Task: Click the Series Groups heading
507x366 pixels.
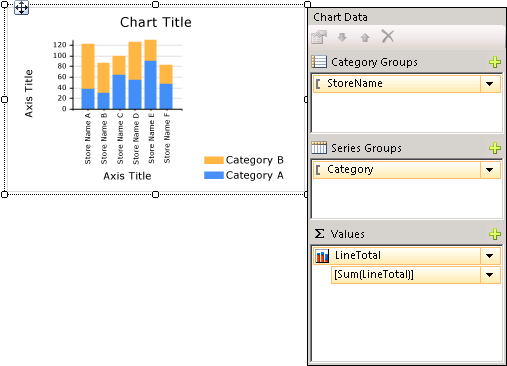Action: 366,148
